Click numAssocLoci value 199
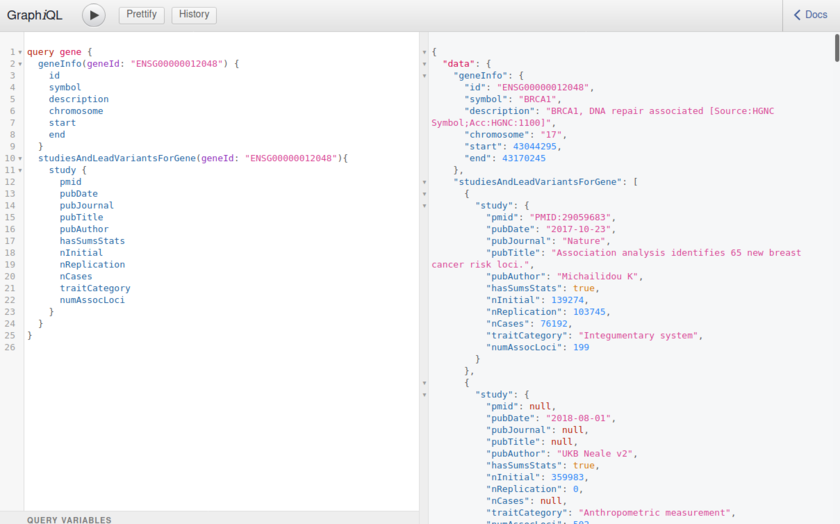 pos(581,347)
